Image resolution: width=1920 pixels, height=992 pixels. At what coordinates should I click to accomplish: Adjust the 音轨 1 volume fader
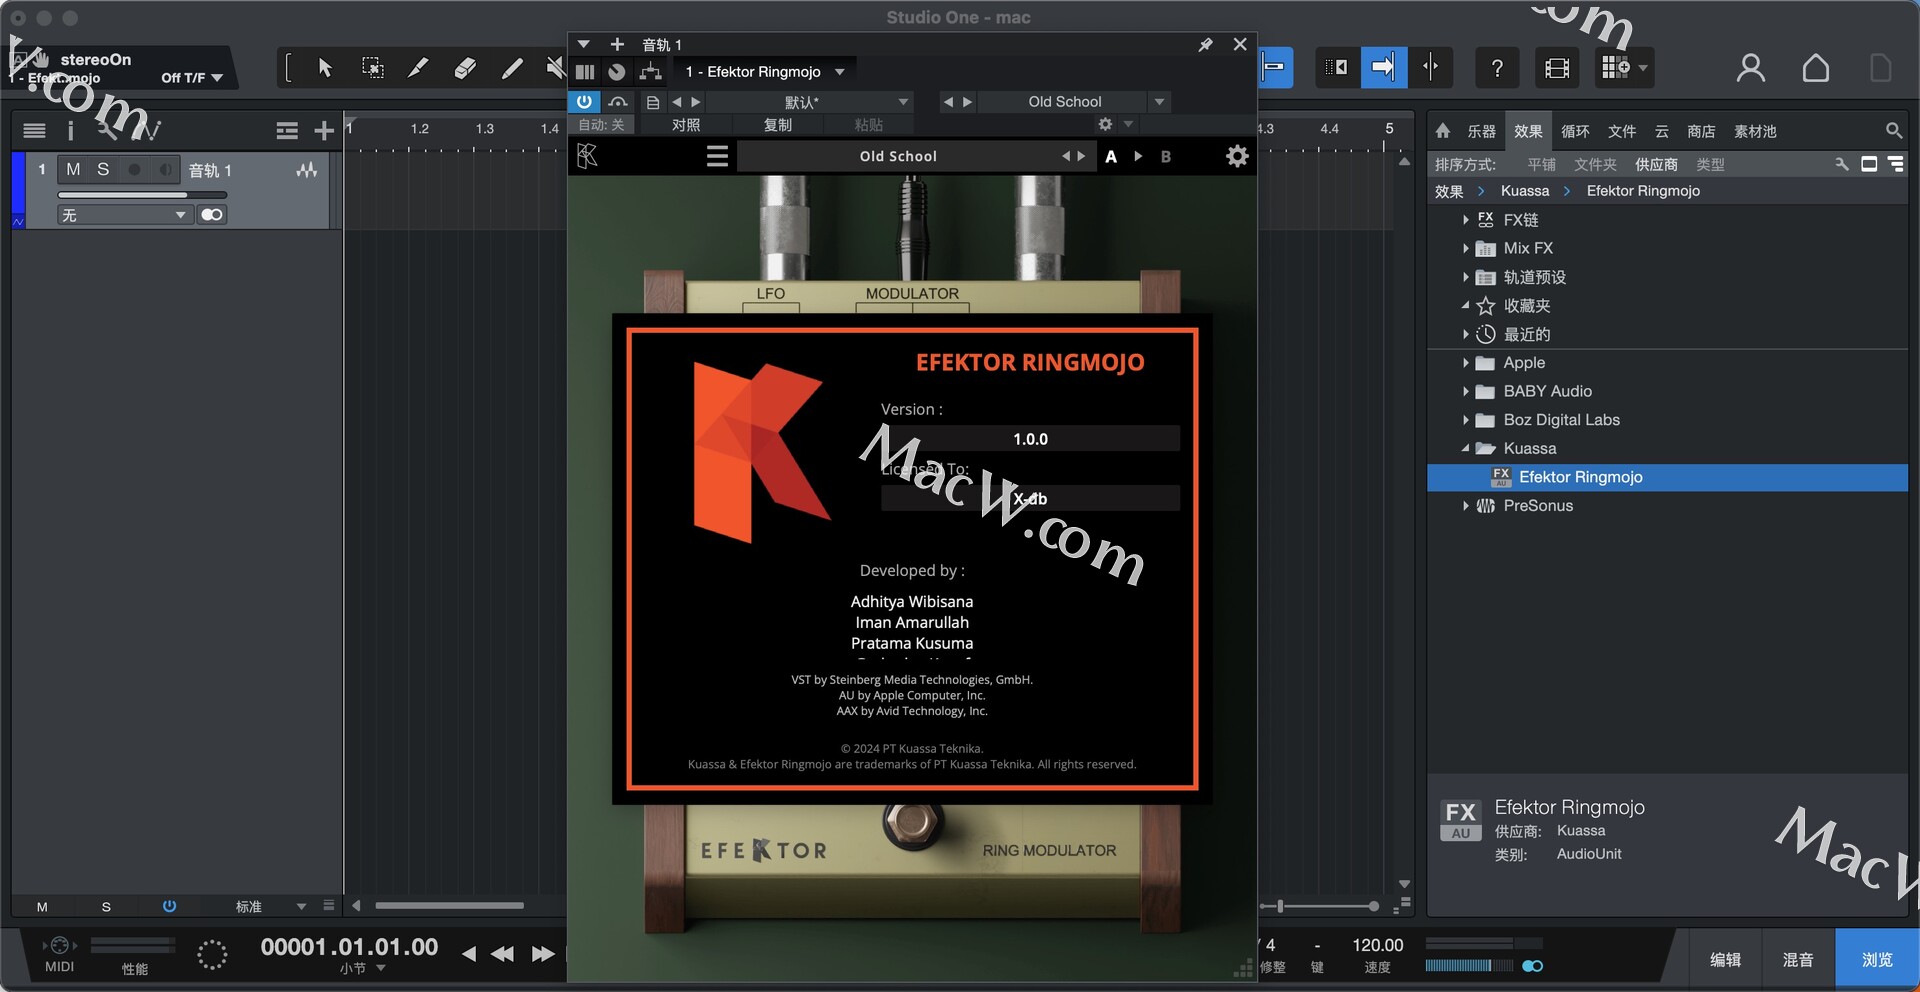tap(142, 195)
